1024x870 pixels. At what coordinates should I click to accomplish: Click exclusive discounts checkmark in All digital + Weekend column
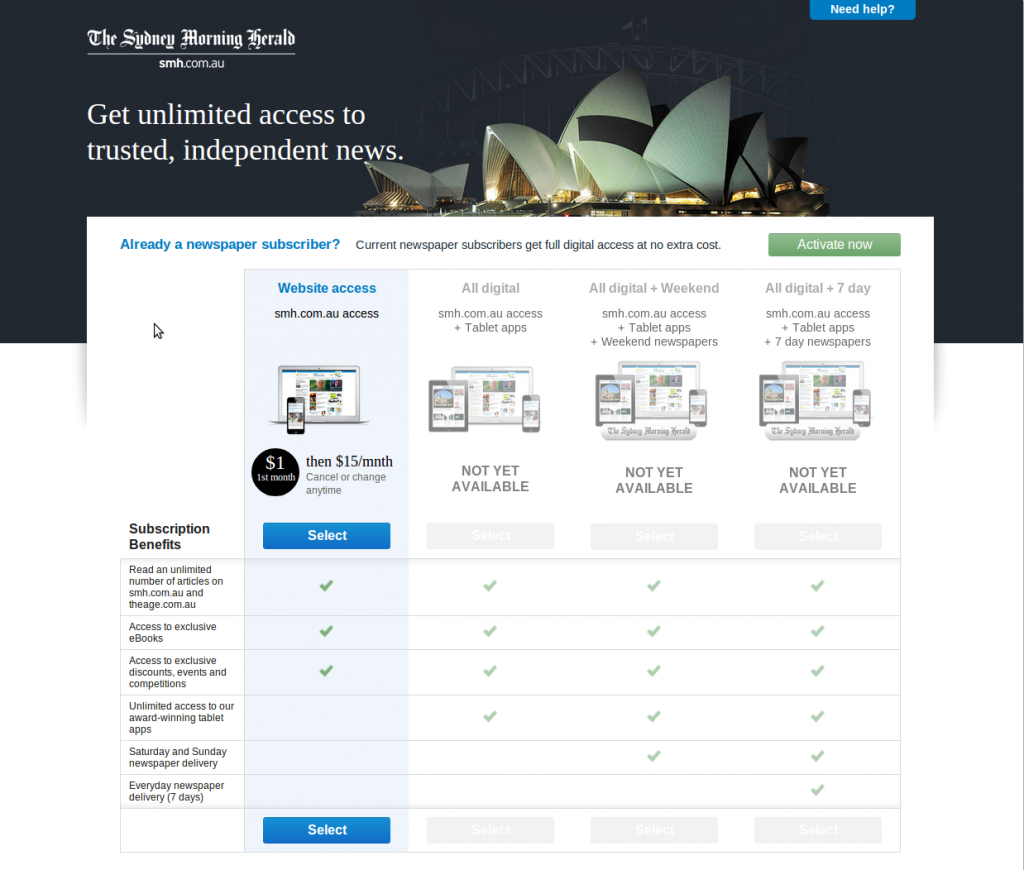click(x=654, y=671)
